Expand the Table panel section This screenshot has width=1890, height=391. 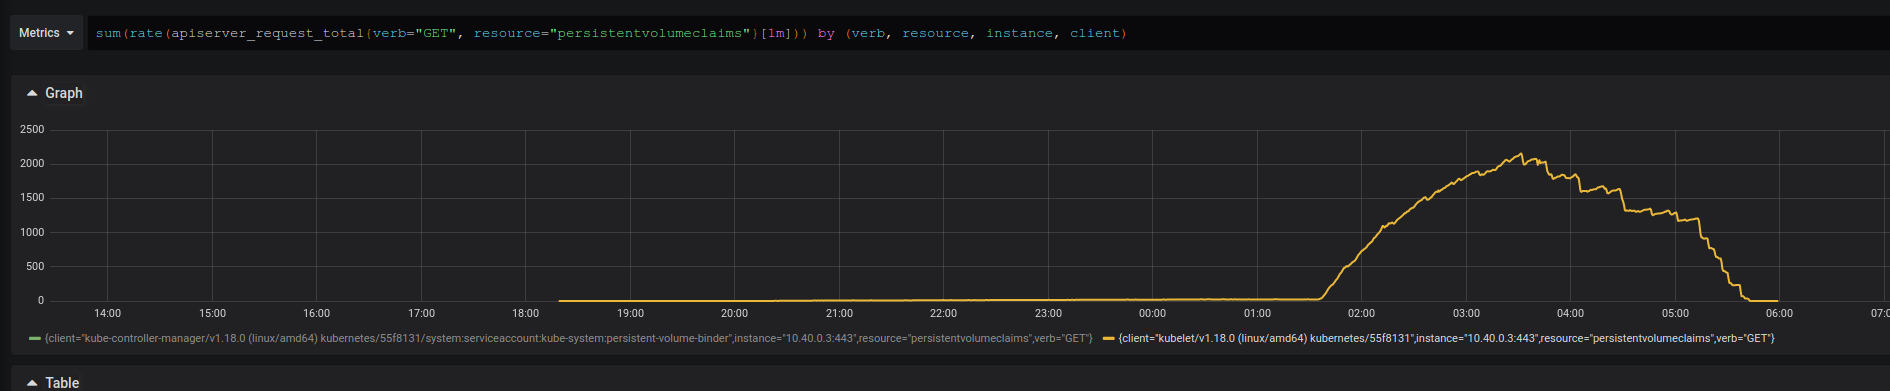pyautogui.click(x=53, y=382)
